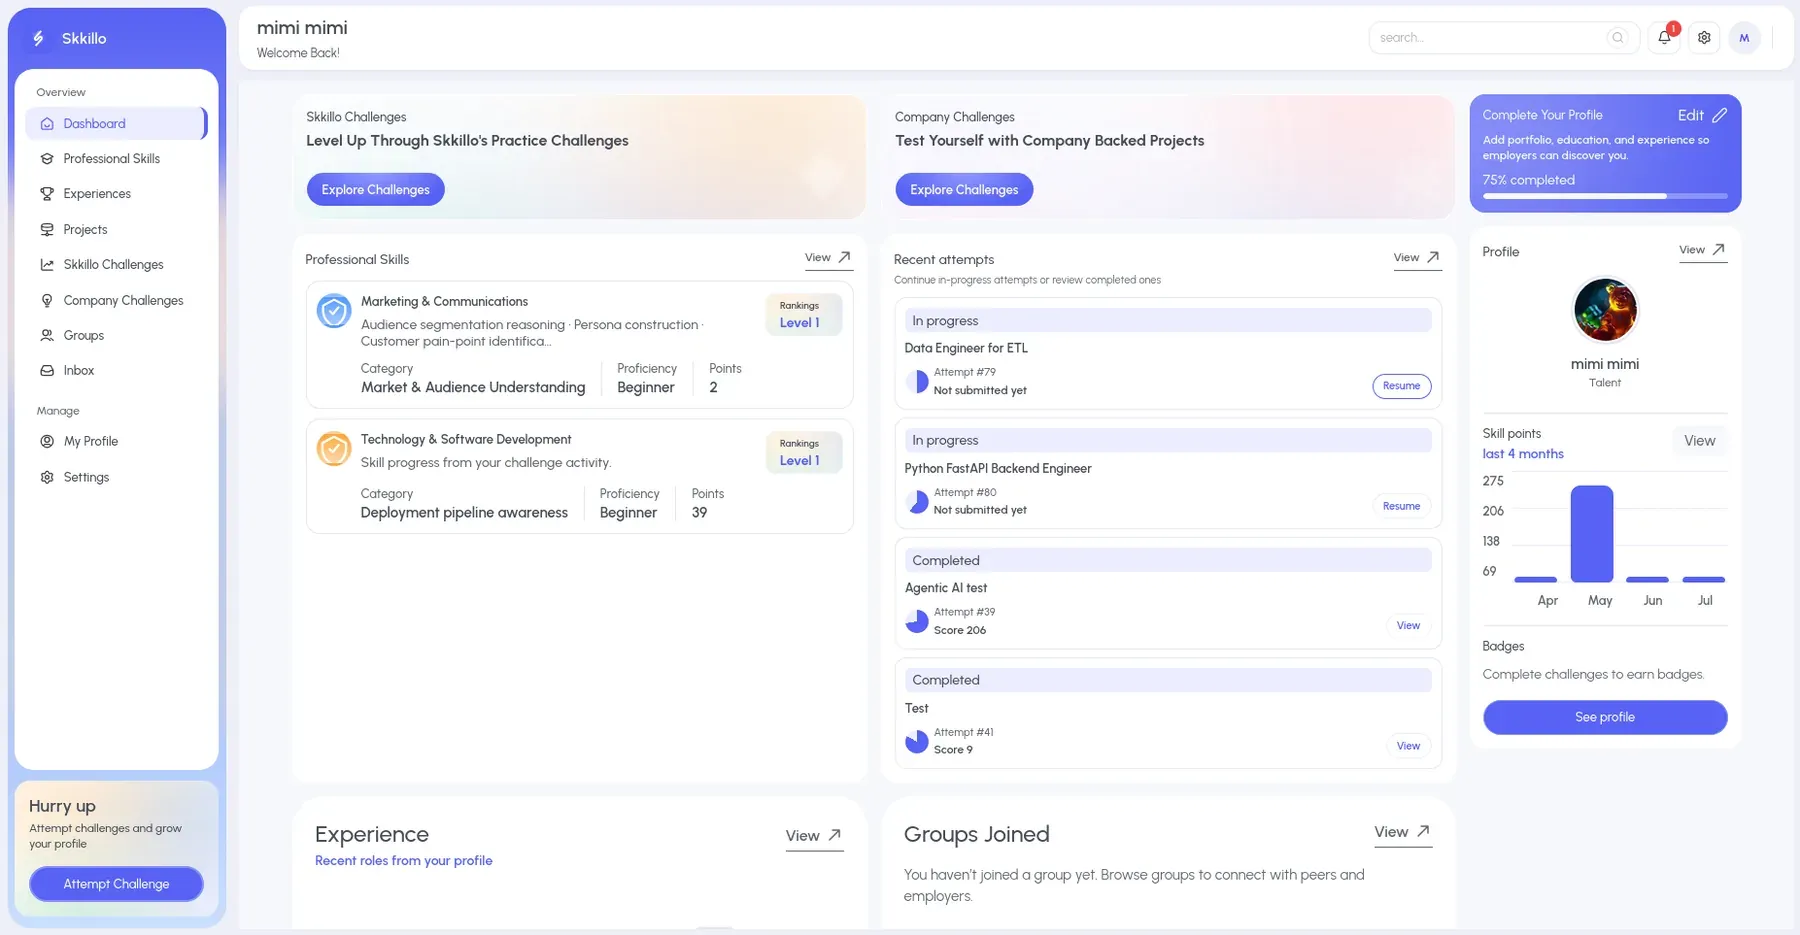Go to Dashboard in the sidebar
The height and width of the screenshot is (935, 1800).
tap(116, 123)
